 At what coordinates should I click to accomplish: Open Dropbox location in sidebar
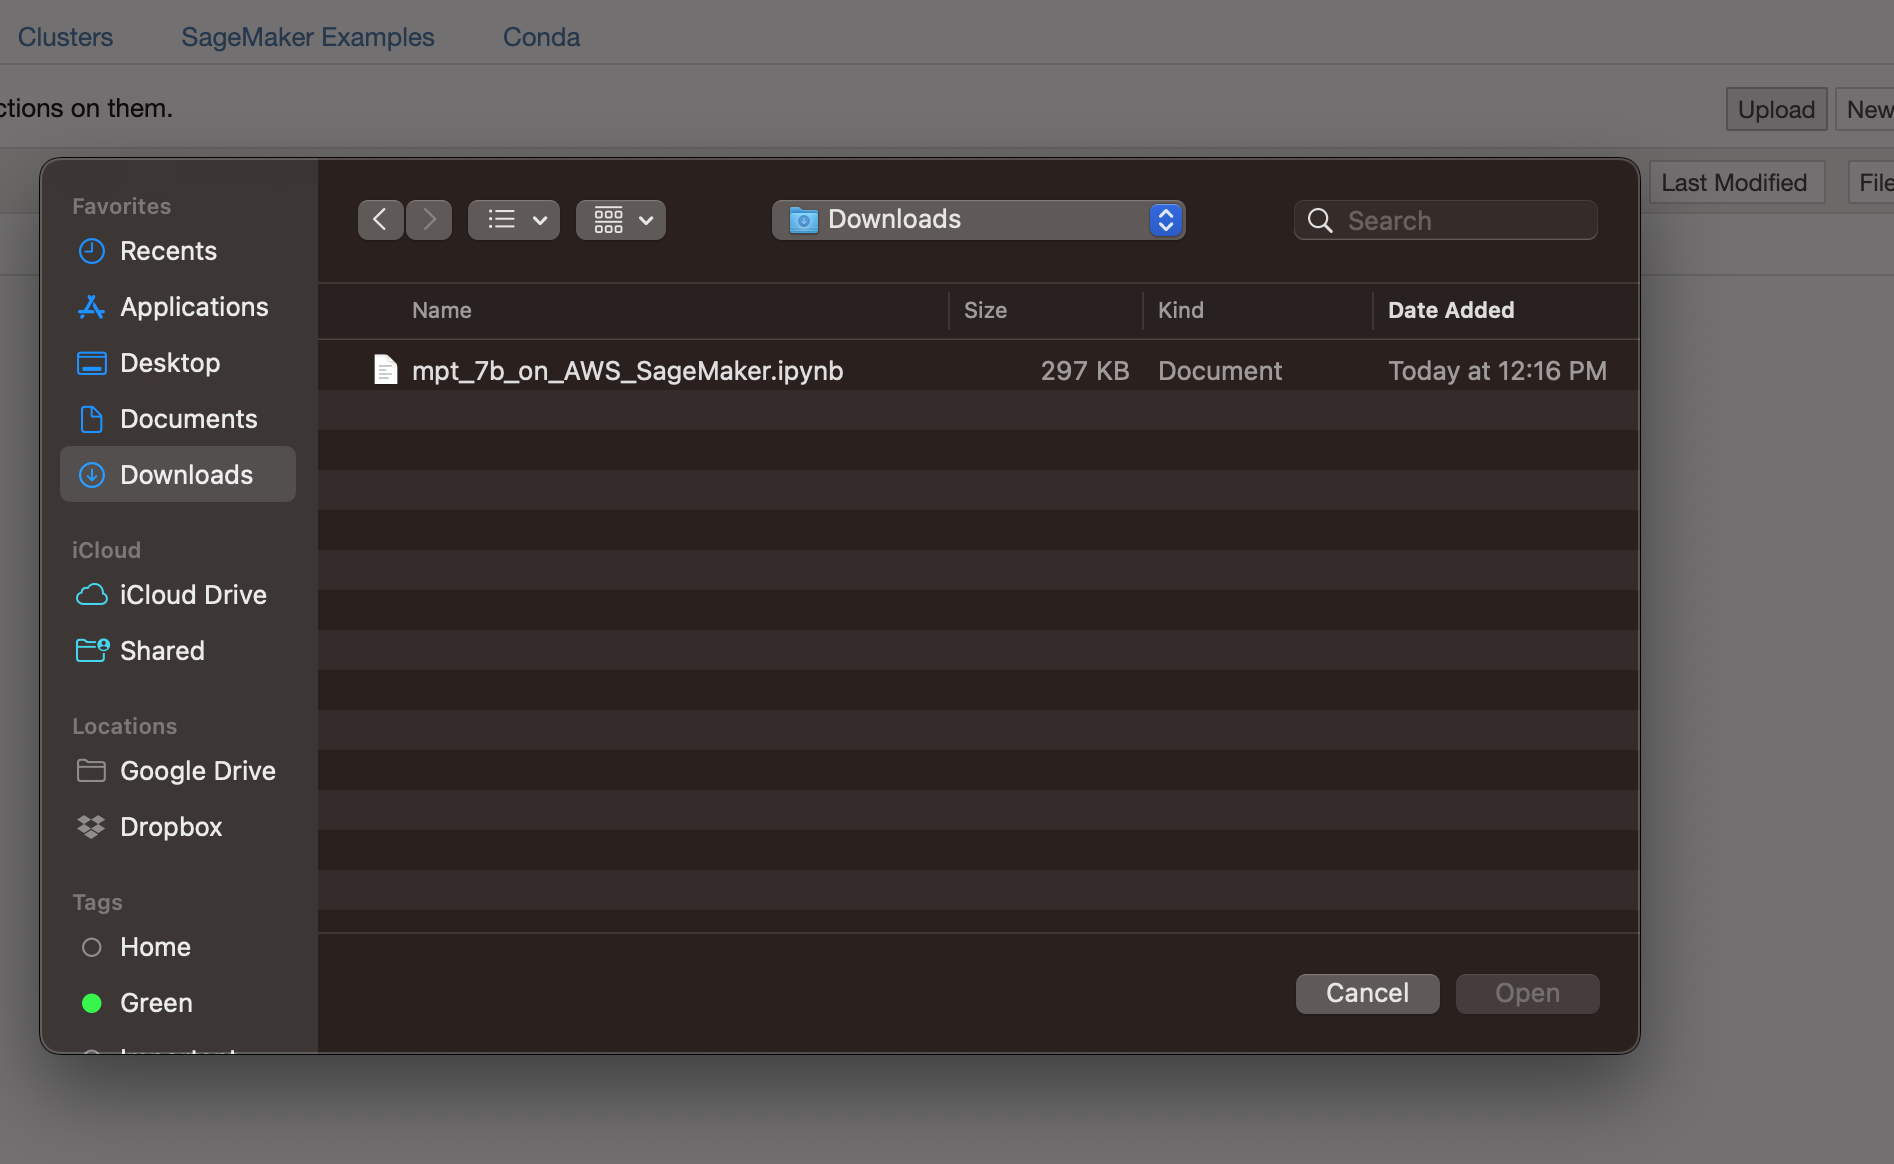[x=170, y=827]
